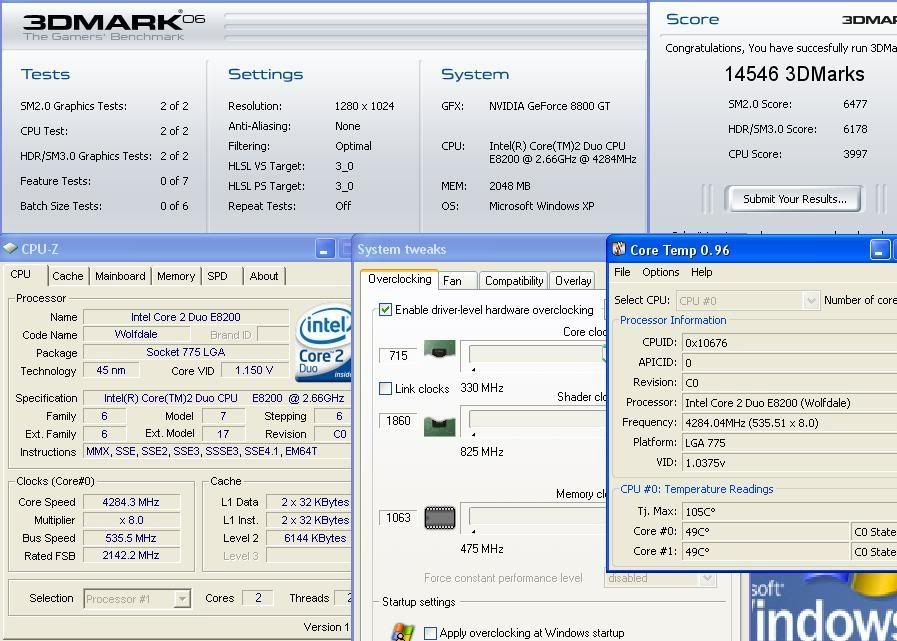Click the memory clock chip icon
897x641 pixels.
(439, 517)
